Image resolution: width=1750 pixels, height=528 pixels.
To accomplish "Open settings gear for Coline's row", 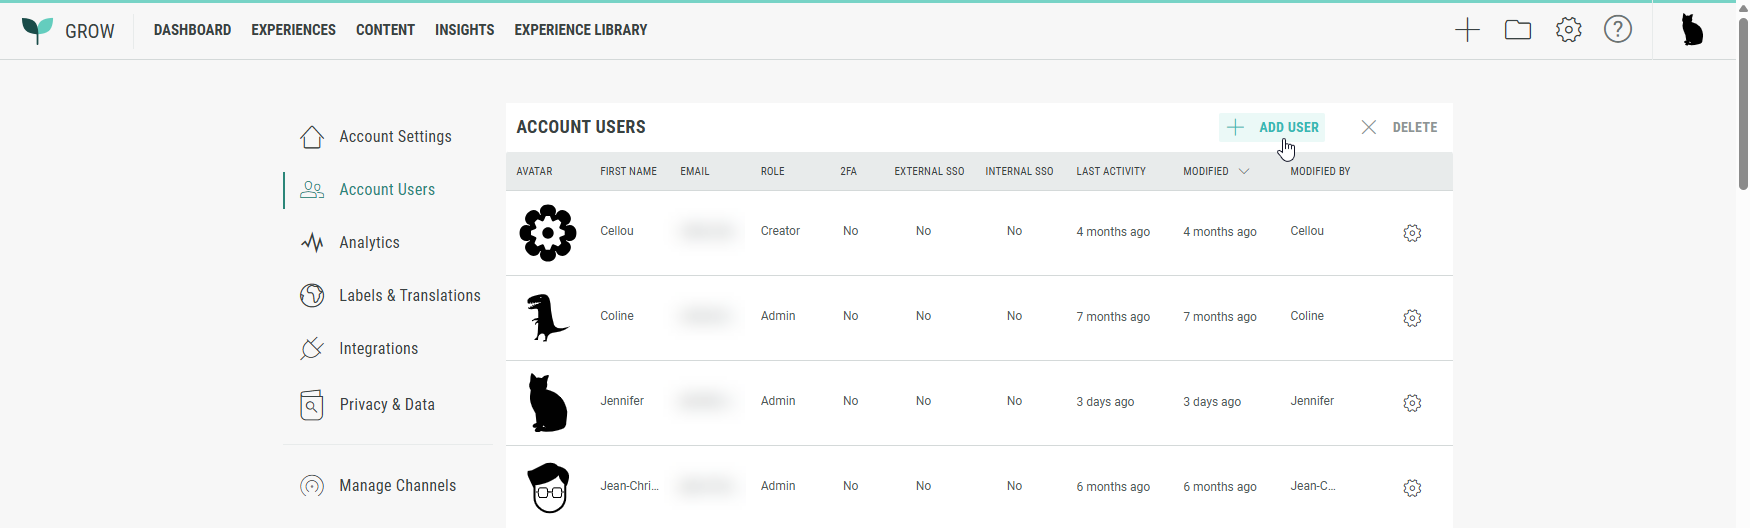I will coord(1412,318).
